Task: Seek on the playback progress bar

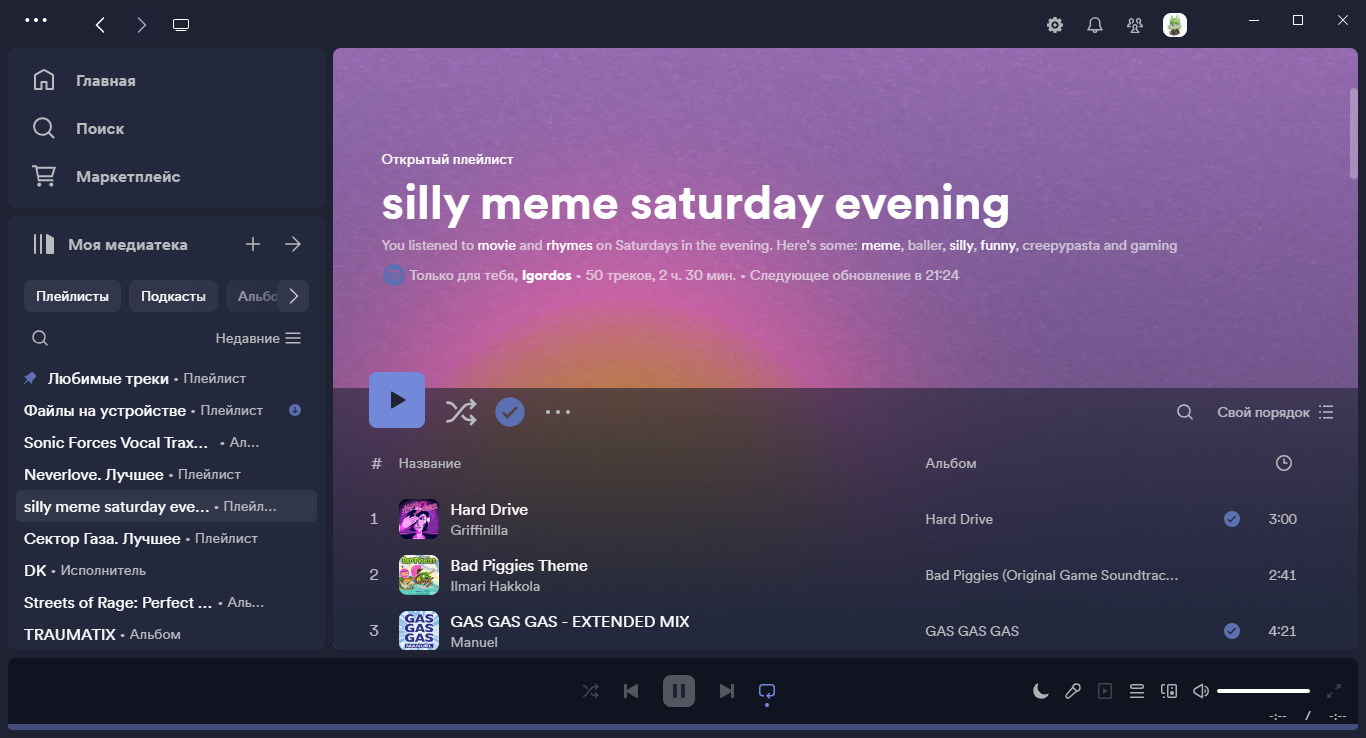Action: [683, 727]
